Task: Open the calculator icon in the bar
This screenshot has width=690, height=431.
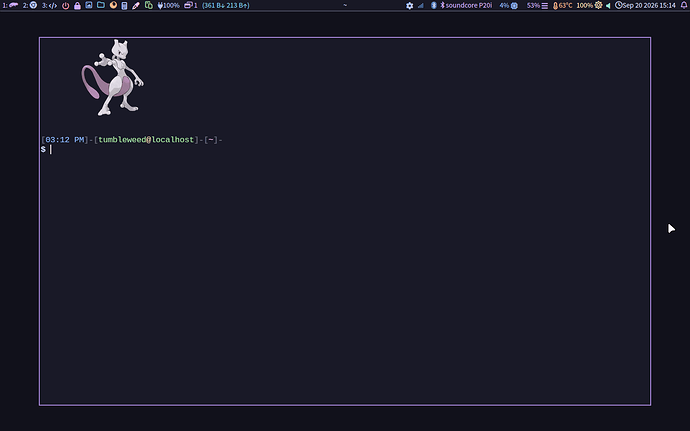Action: [125, 5]
